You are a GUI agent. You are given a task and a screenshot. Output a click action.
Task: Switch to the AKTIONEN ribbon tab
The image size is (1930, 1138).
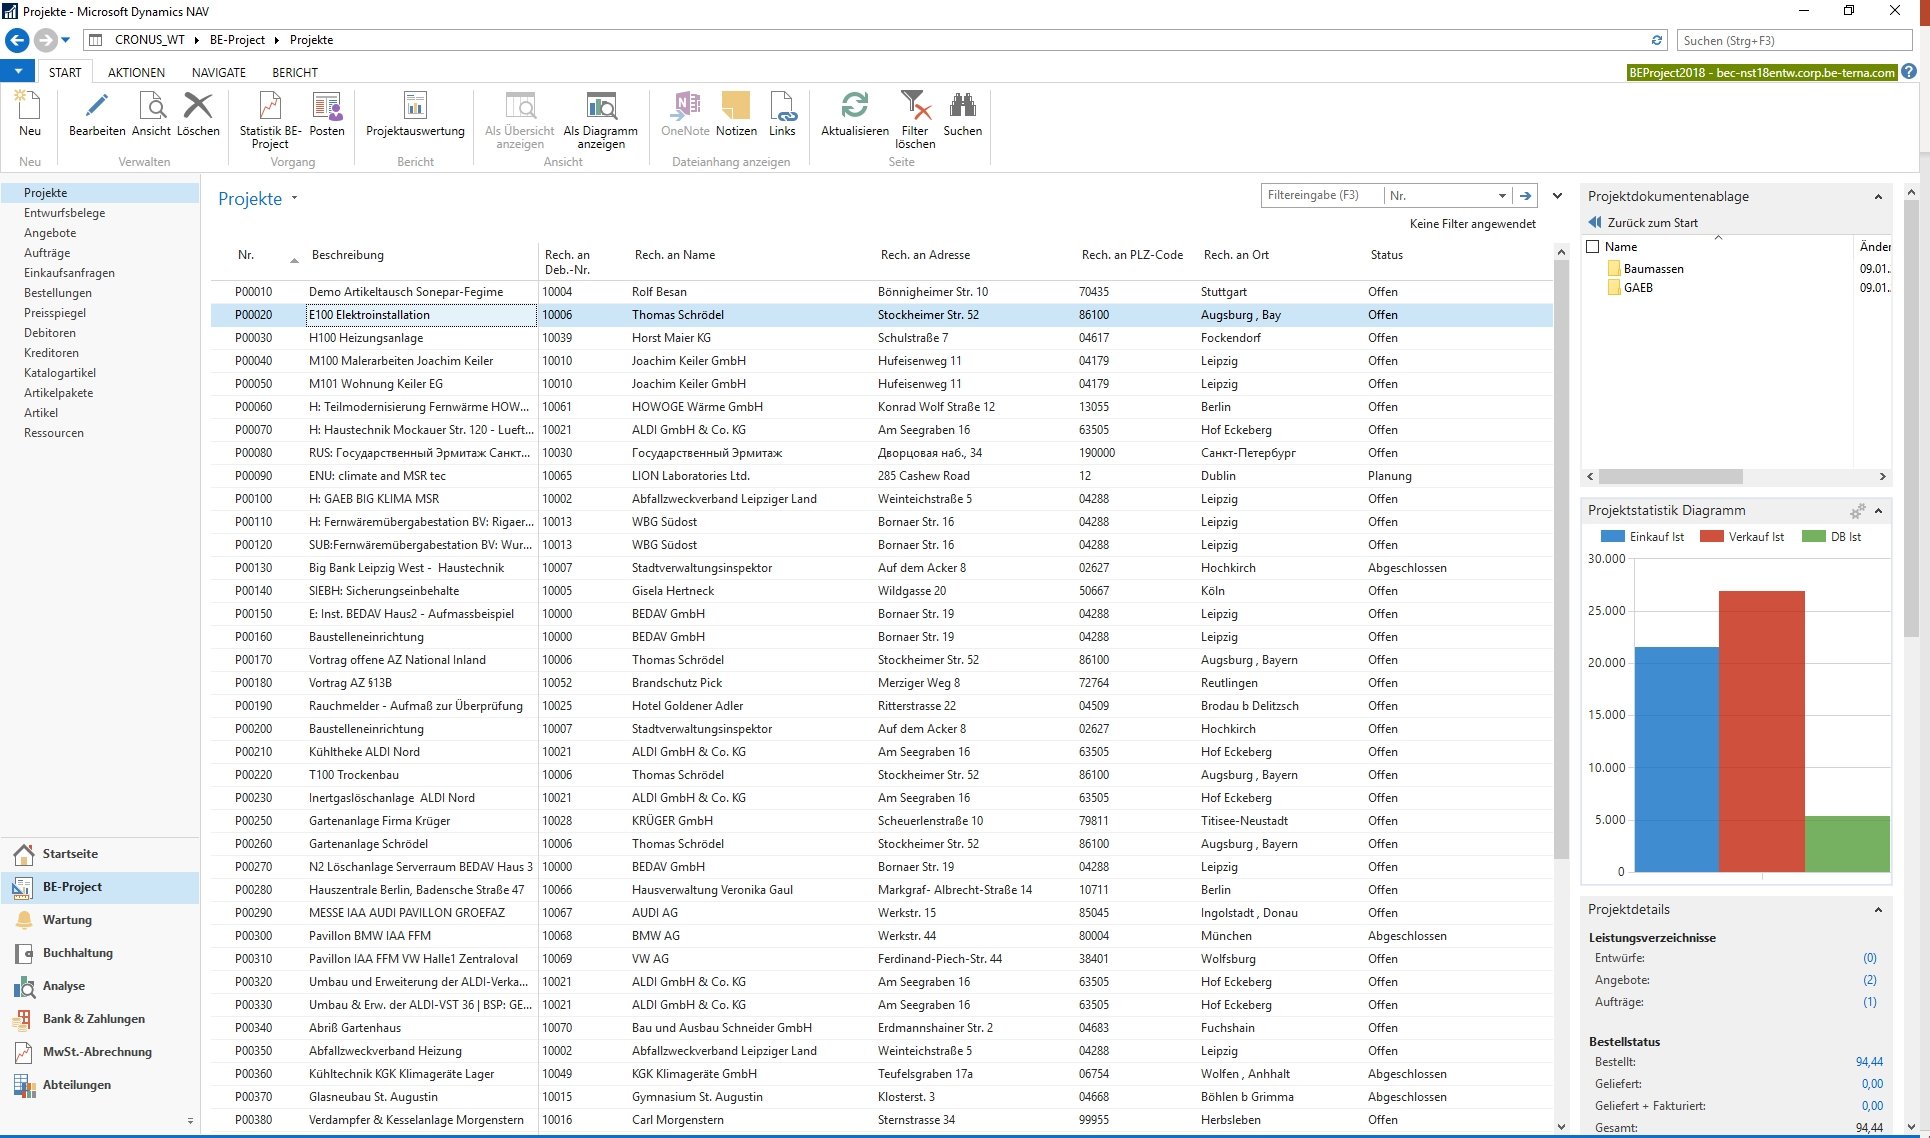[136, 73]
